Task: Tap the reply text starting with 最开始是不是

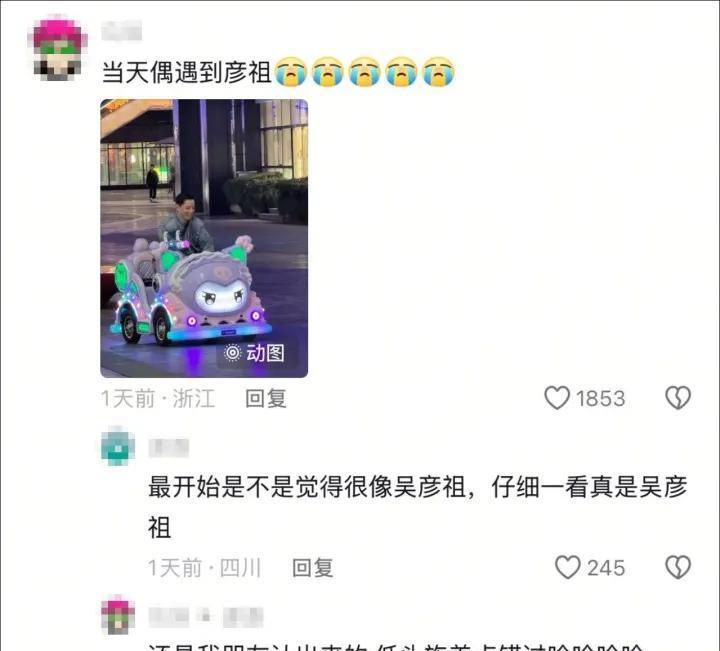Action: click(417, 507)
